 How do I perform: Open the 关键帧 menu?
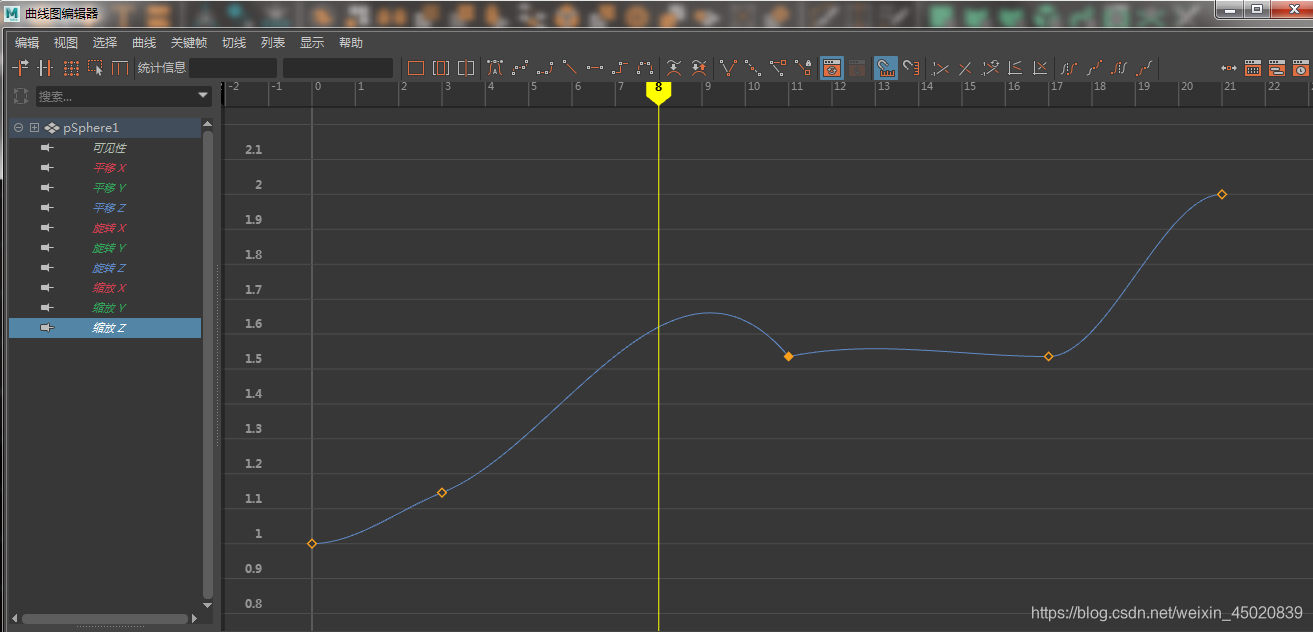[x=189, y=43]
